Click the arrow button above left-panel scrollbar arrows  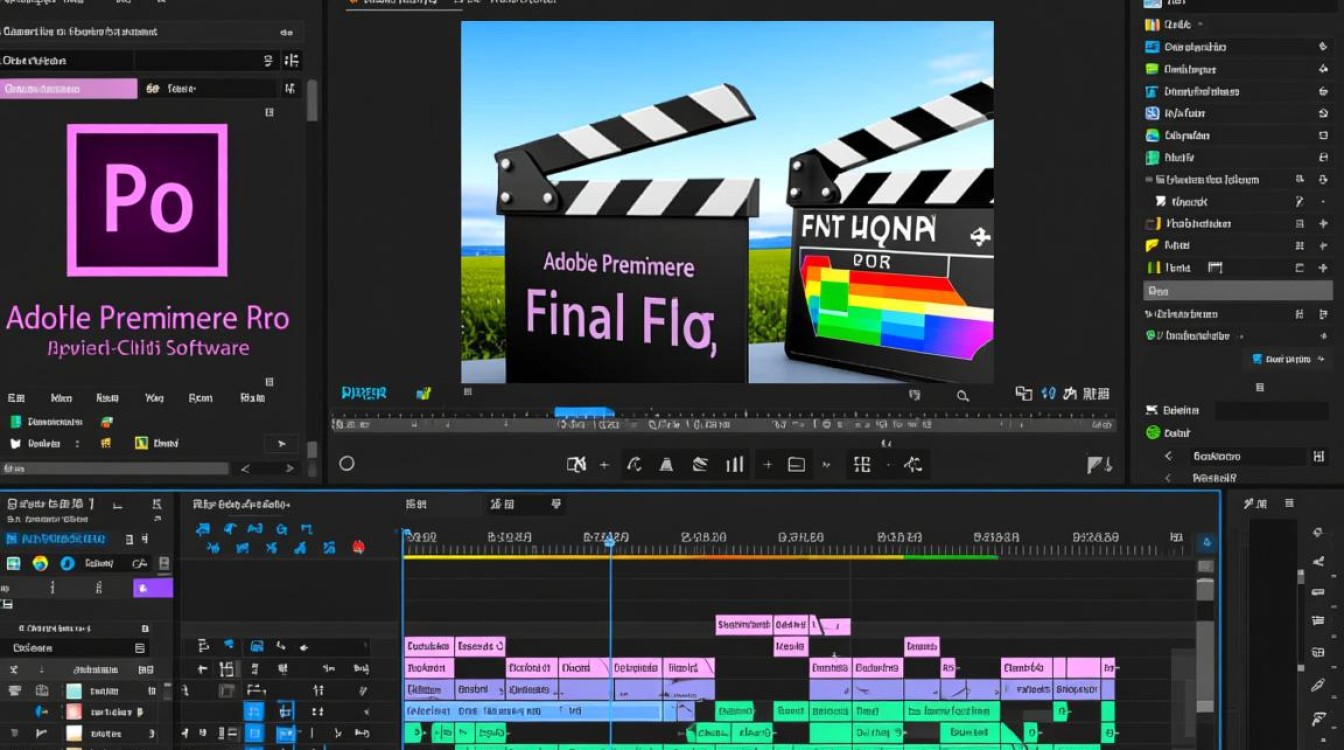click(x=281, y=444)
